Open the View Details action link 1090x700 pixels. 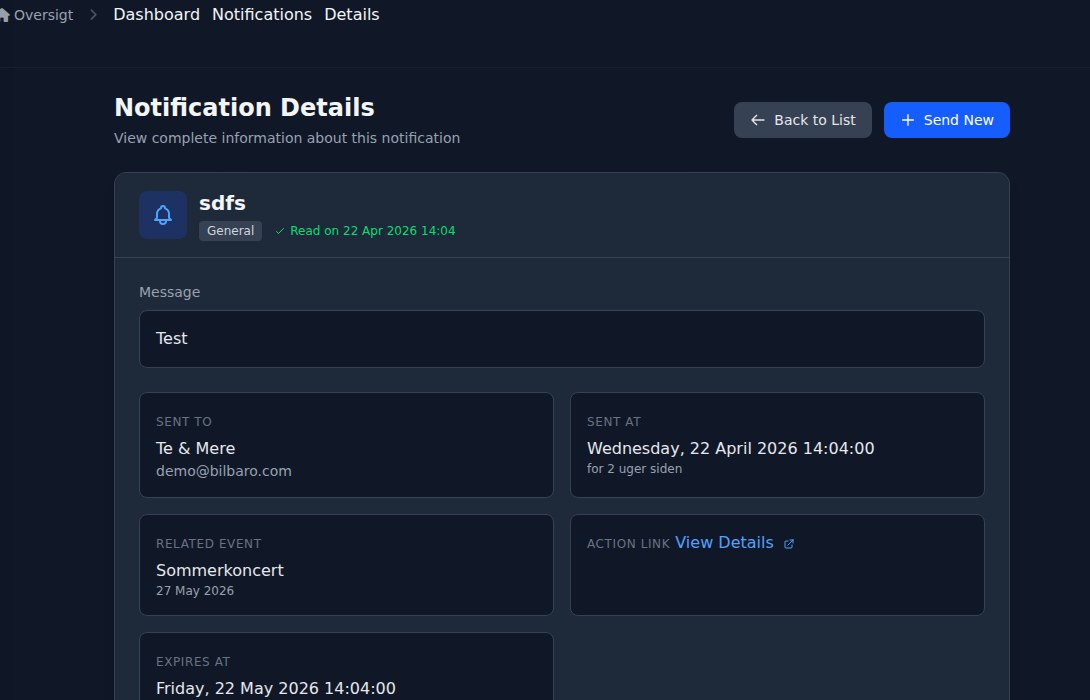tap(724, 543)
